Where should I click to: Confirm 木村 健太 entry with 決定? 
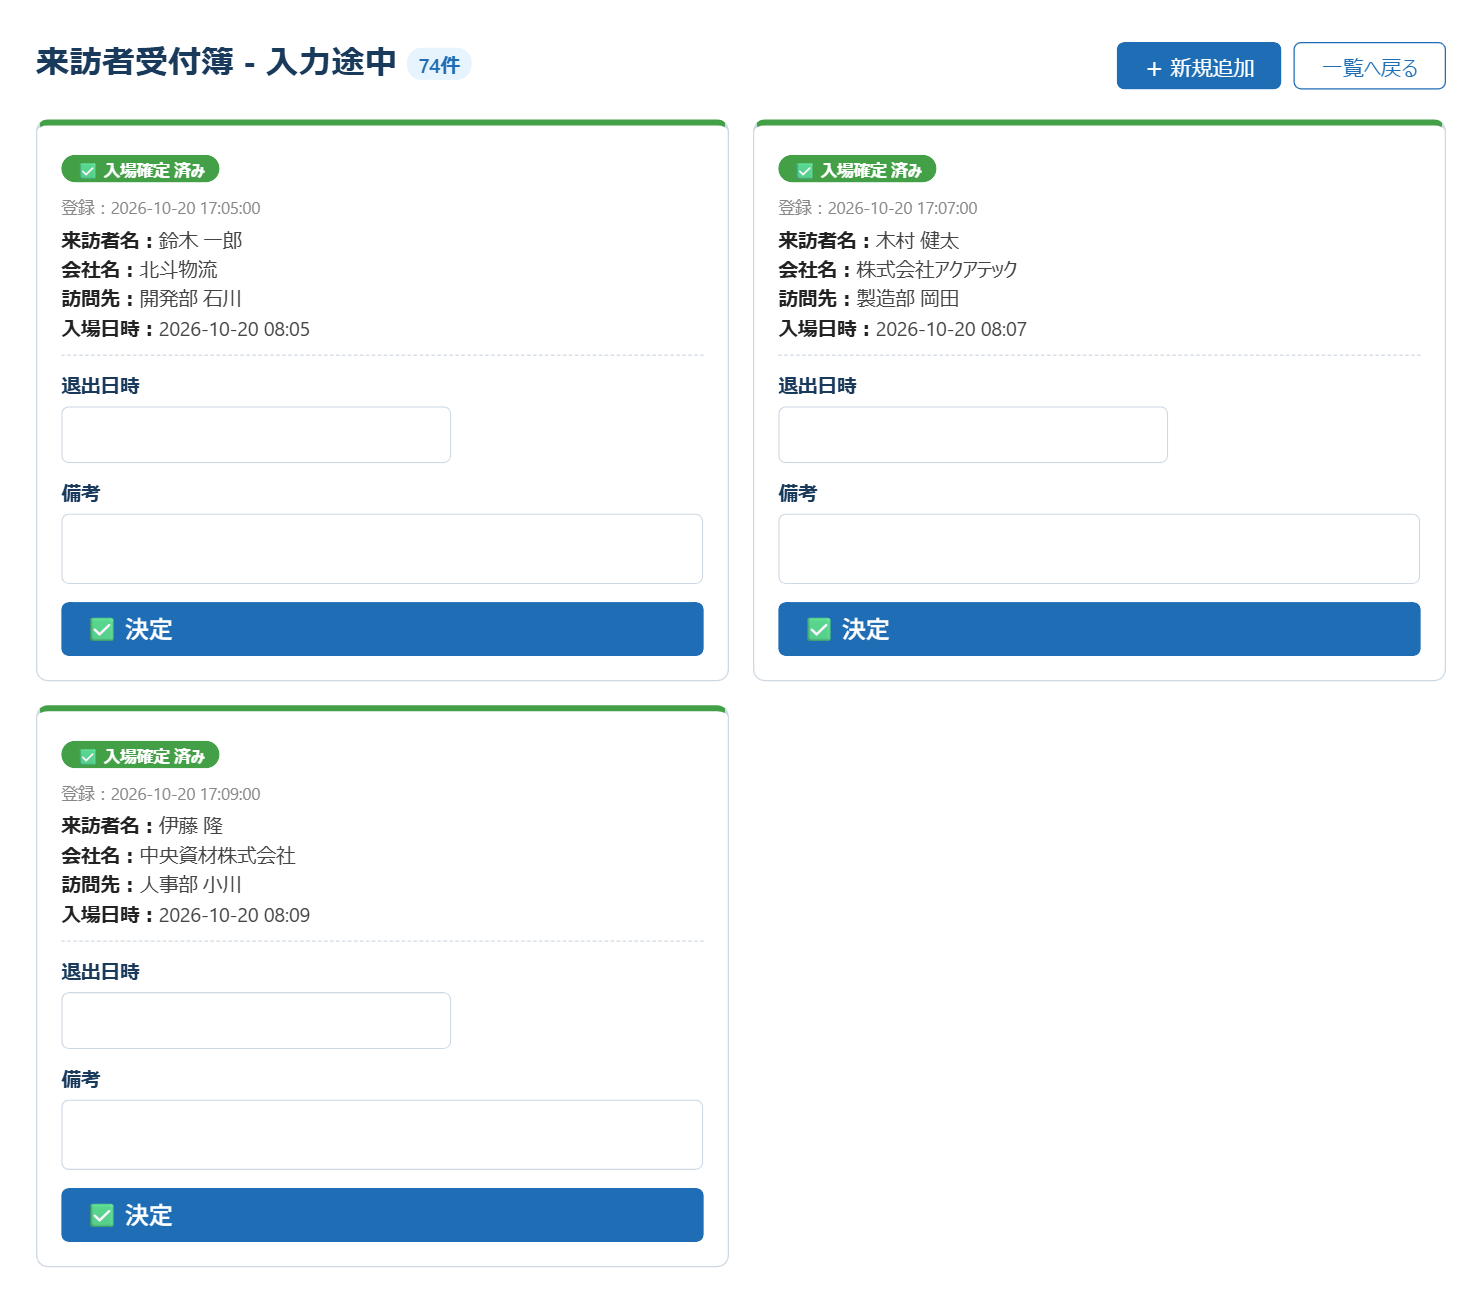1099,629
